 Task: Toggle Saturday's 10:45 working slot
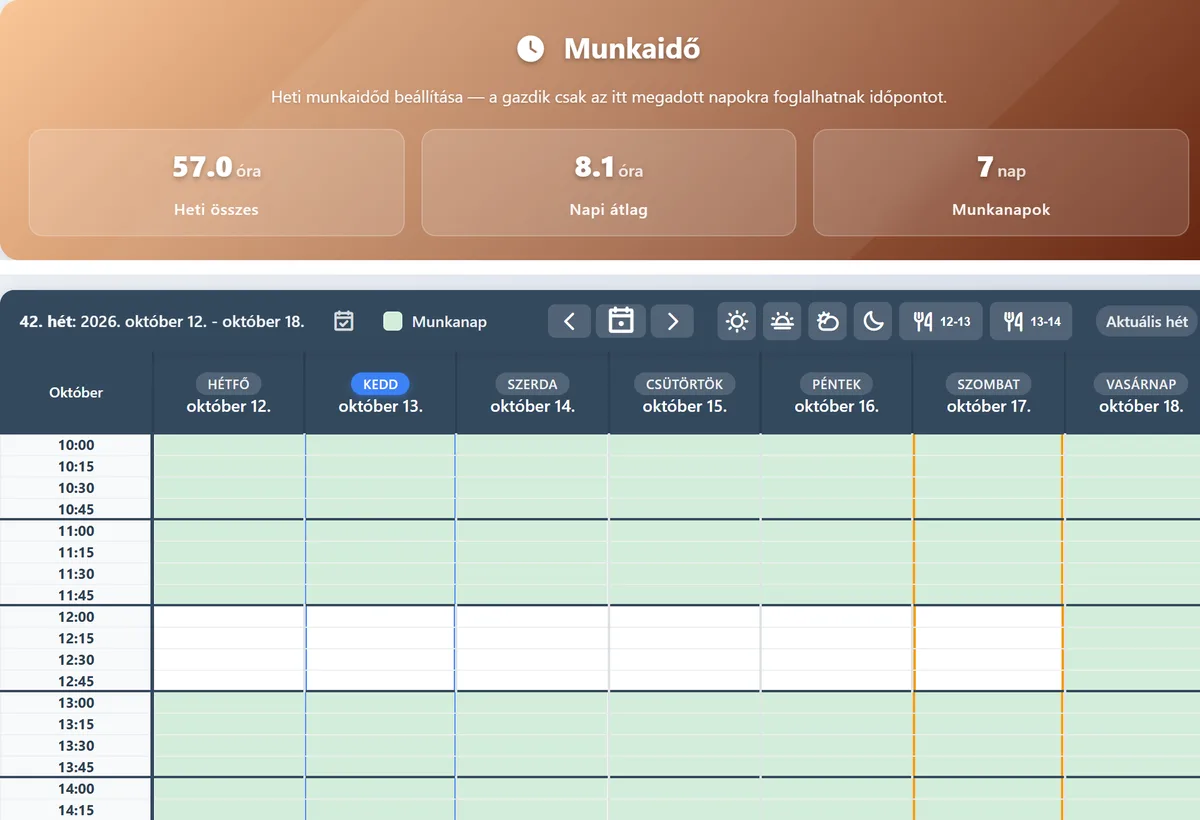pyautogui.click(x=989, y=510)
